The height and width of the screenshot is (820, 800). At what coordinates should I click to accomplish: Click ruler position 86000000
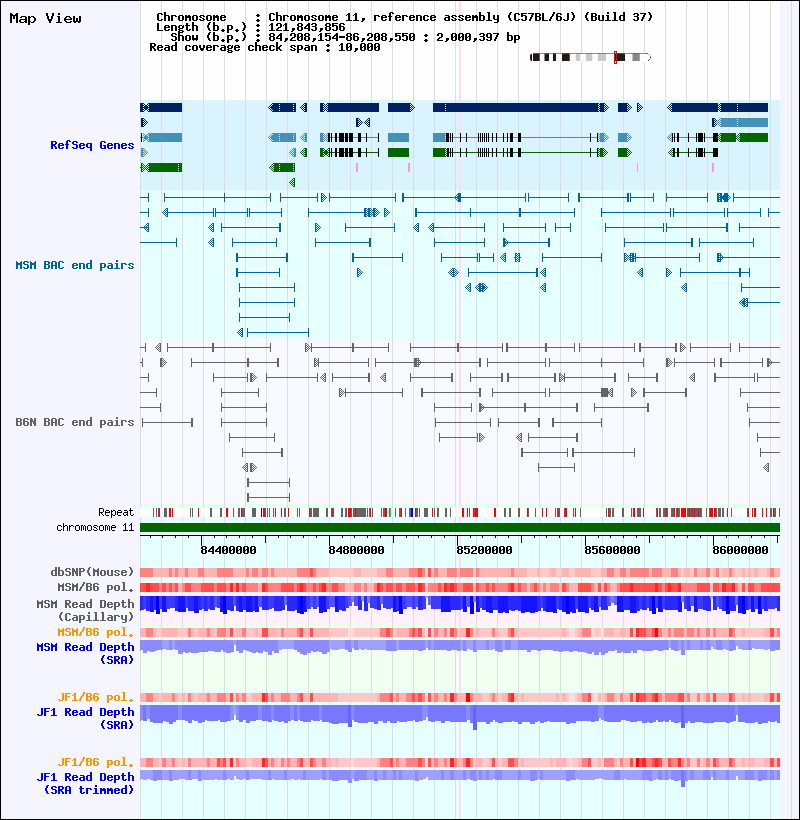[x=740, y=550]
